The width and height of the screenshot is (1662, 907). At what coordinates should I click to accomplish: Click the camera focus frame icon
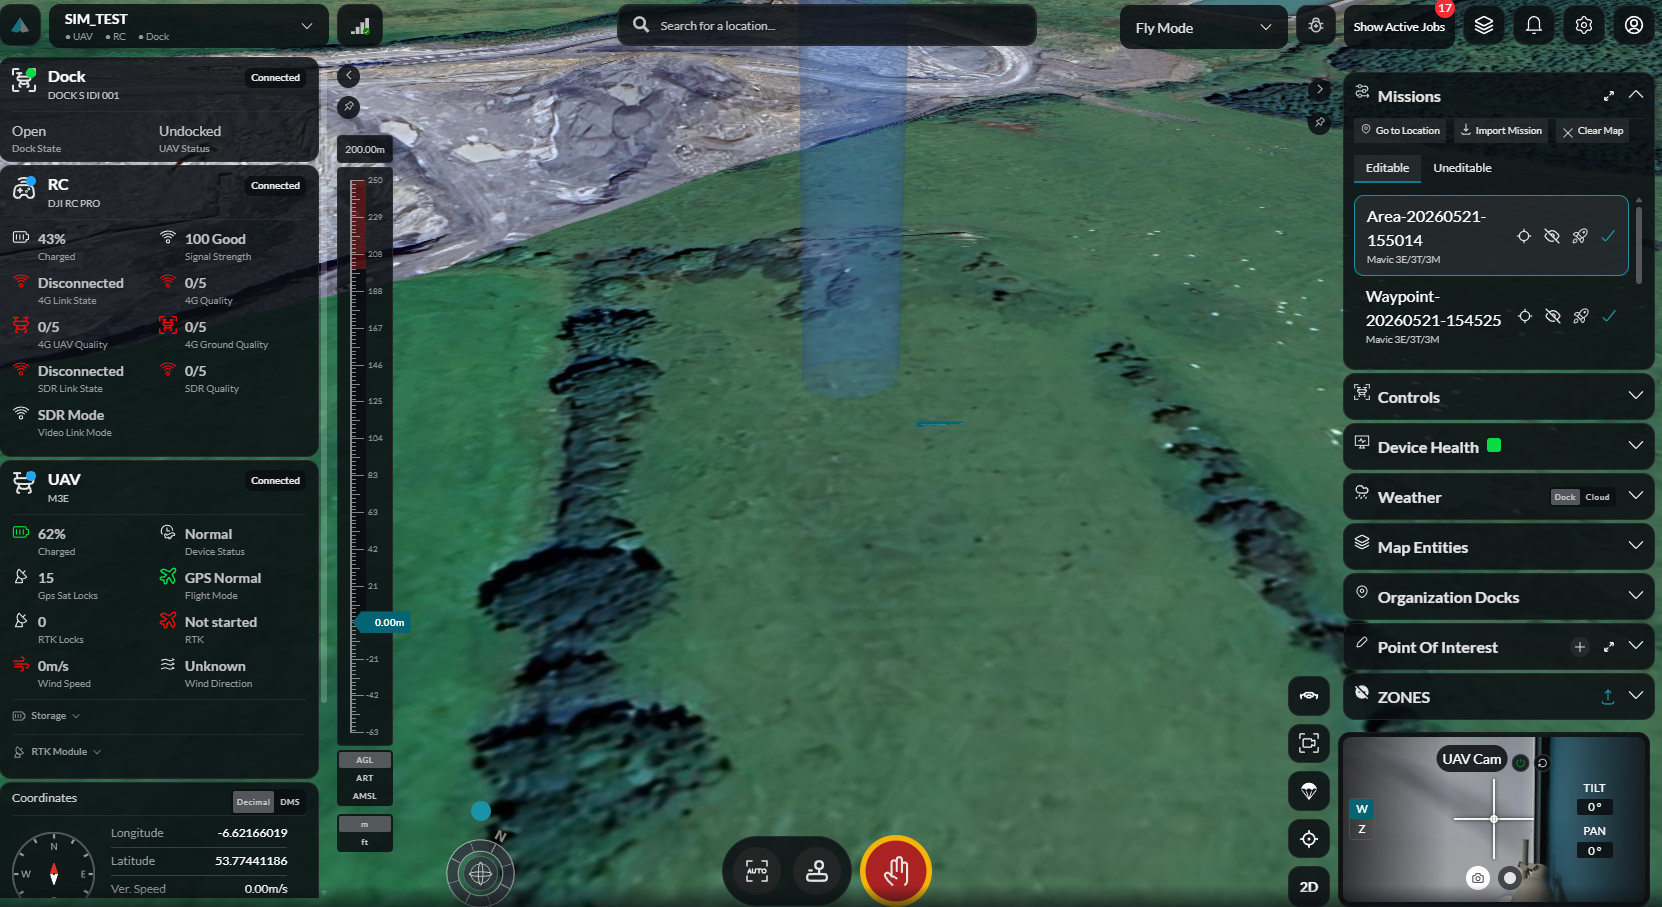click(x=1309, y=743)
